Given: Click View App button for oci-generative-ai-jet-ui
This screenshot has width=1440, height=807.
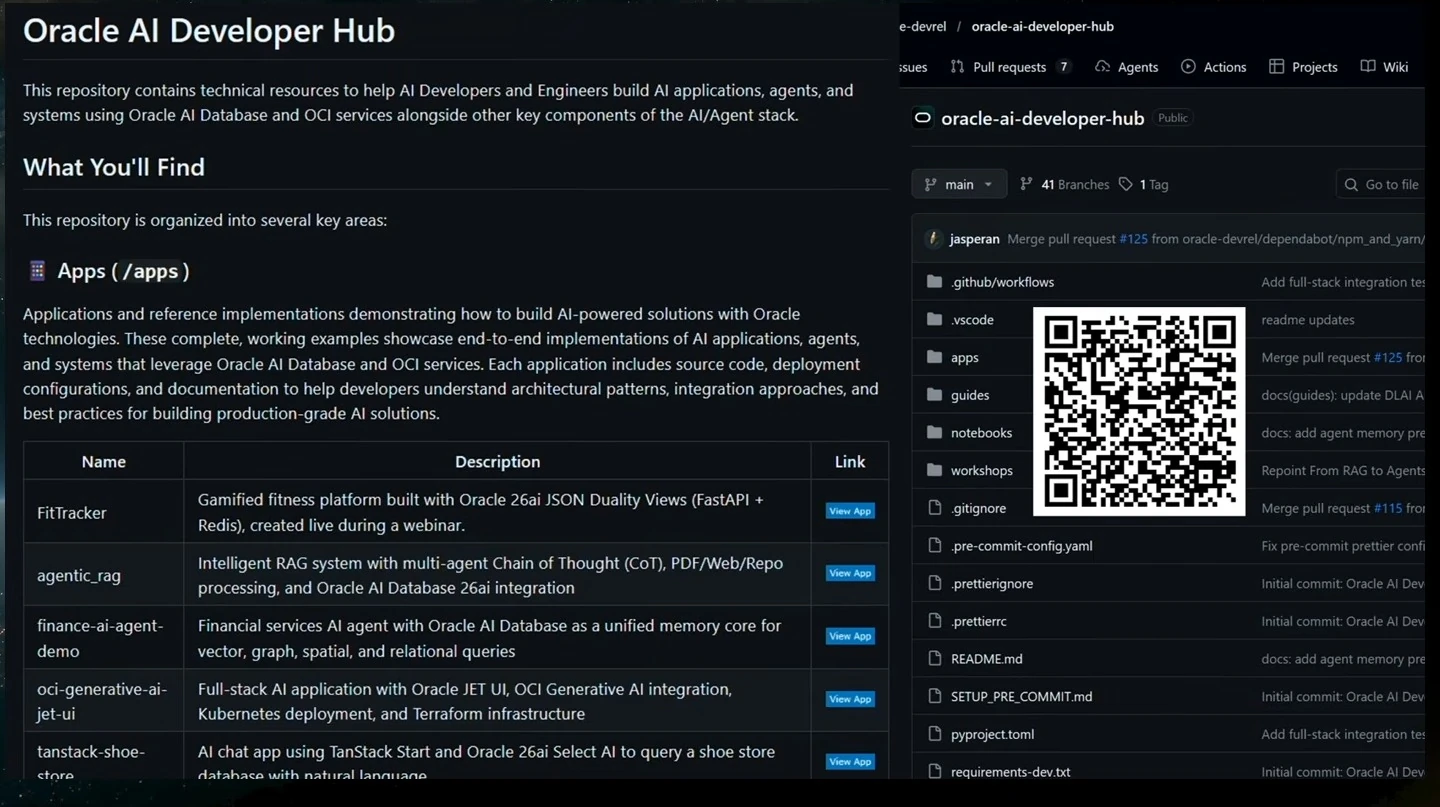Looking at the screenshot, I should tap(850, 699).
